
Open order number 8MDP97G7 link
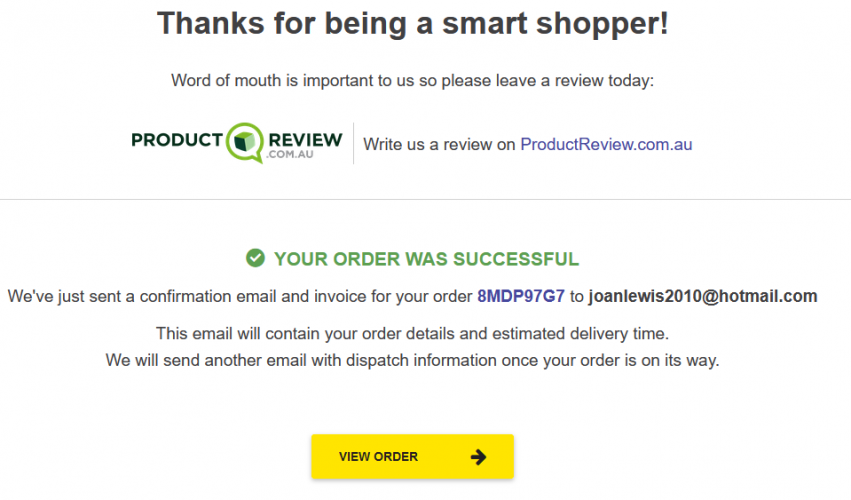click(521, 296)
